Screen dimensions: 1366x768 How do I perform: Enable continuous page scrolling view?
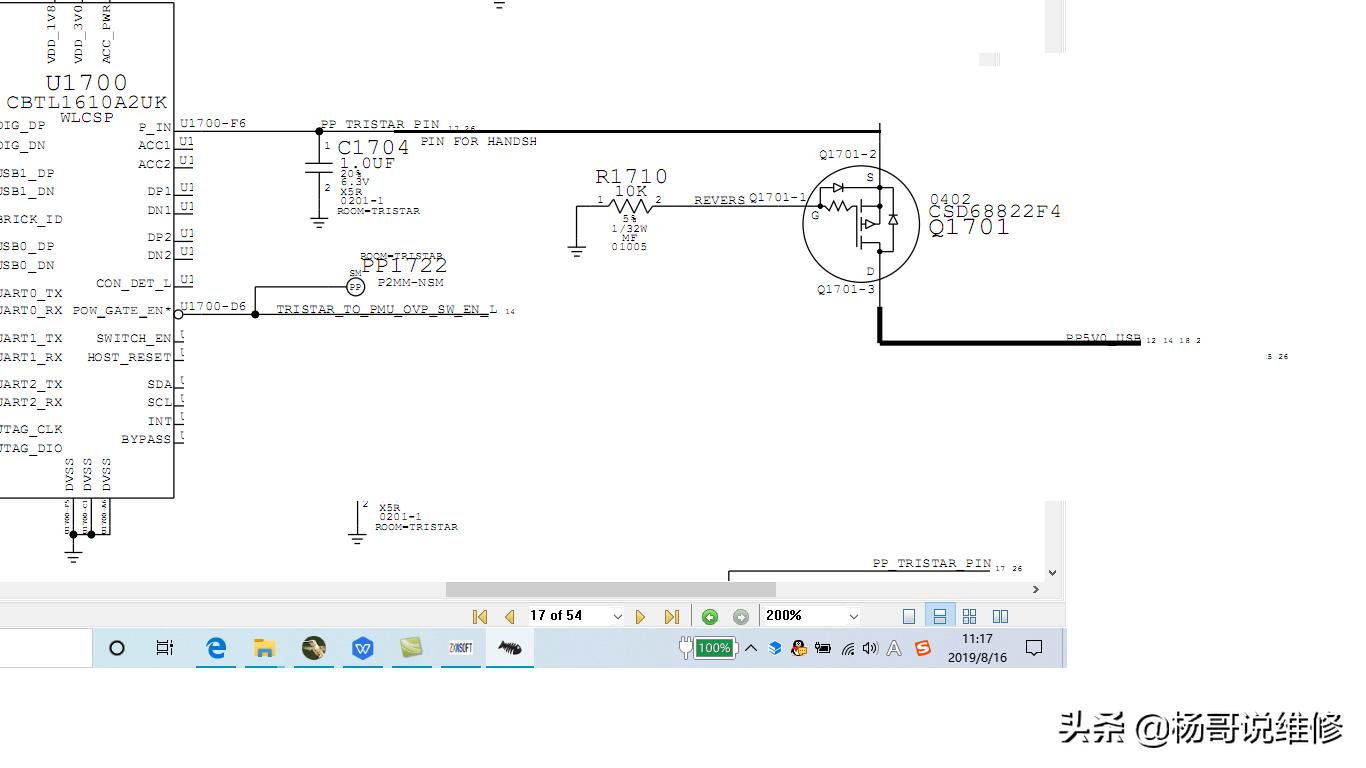(939, 616)
